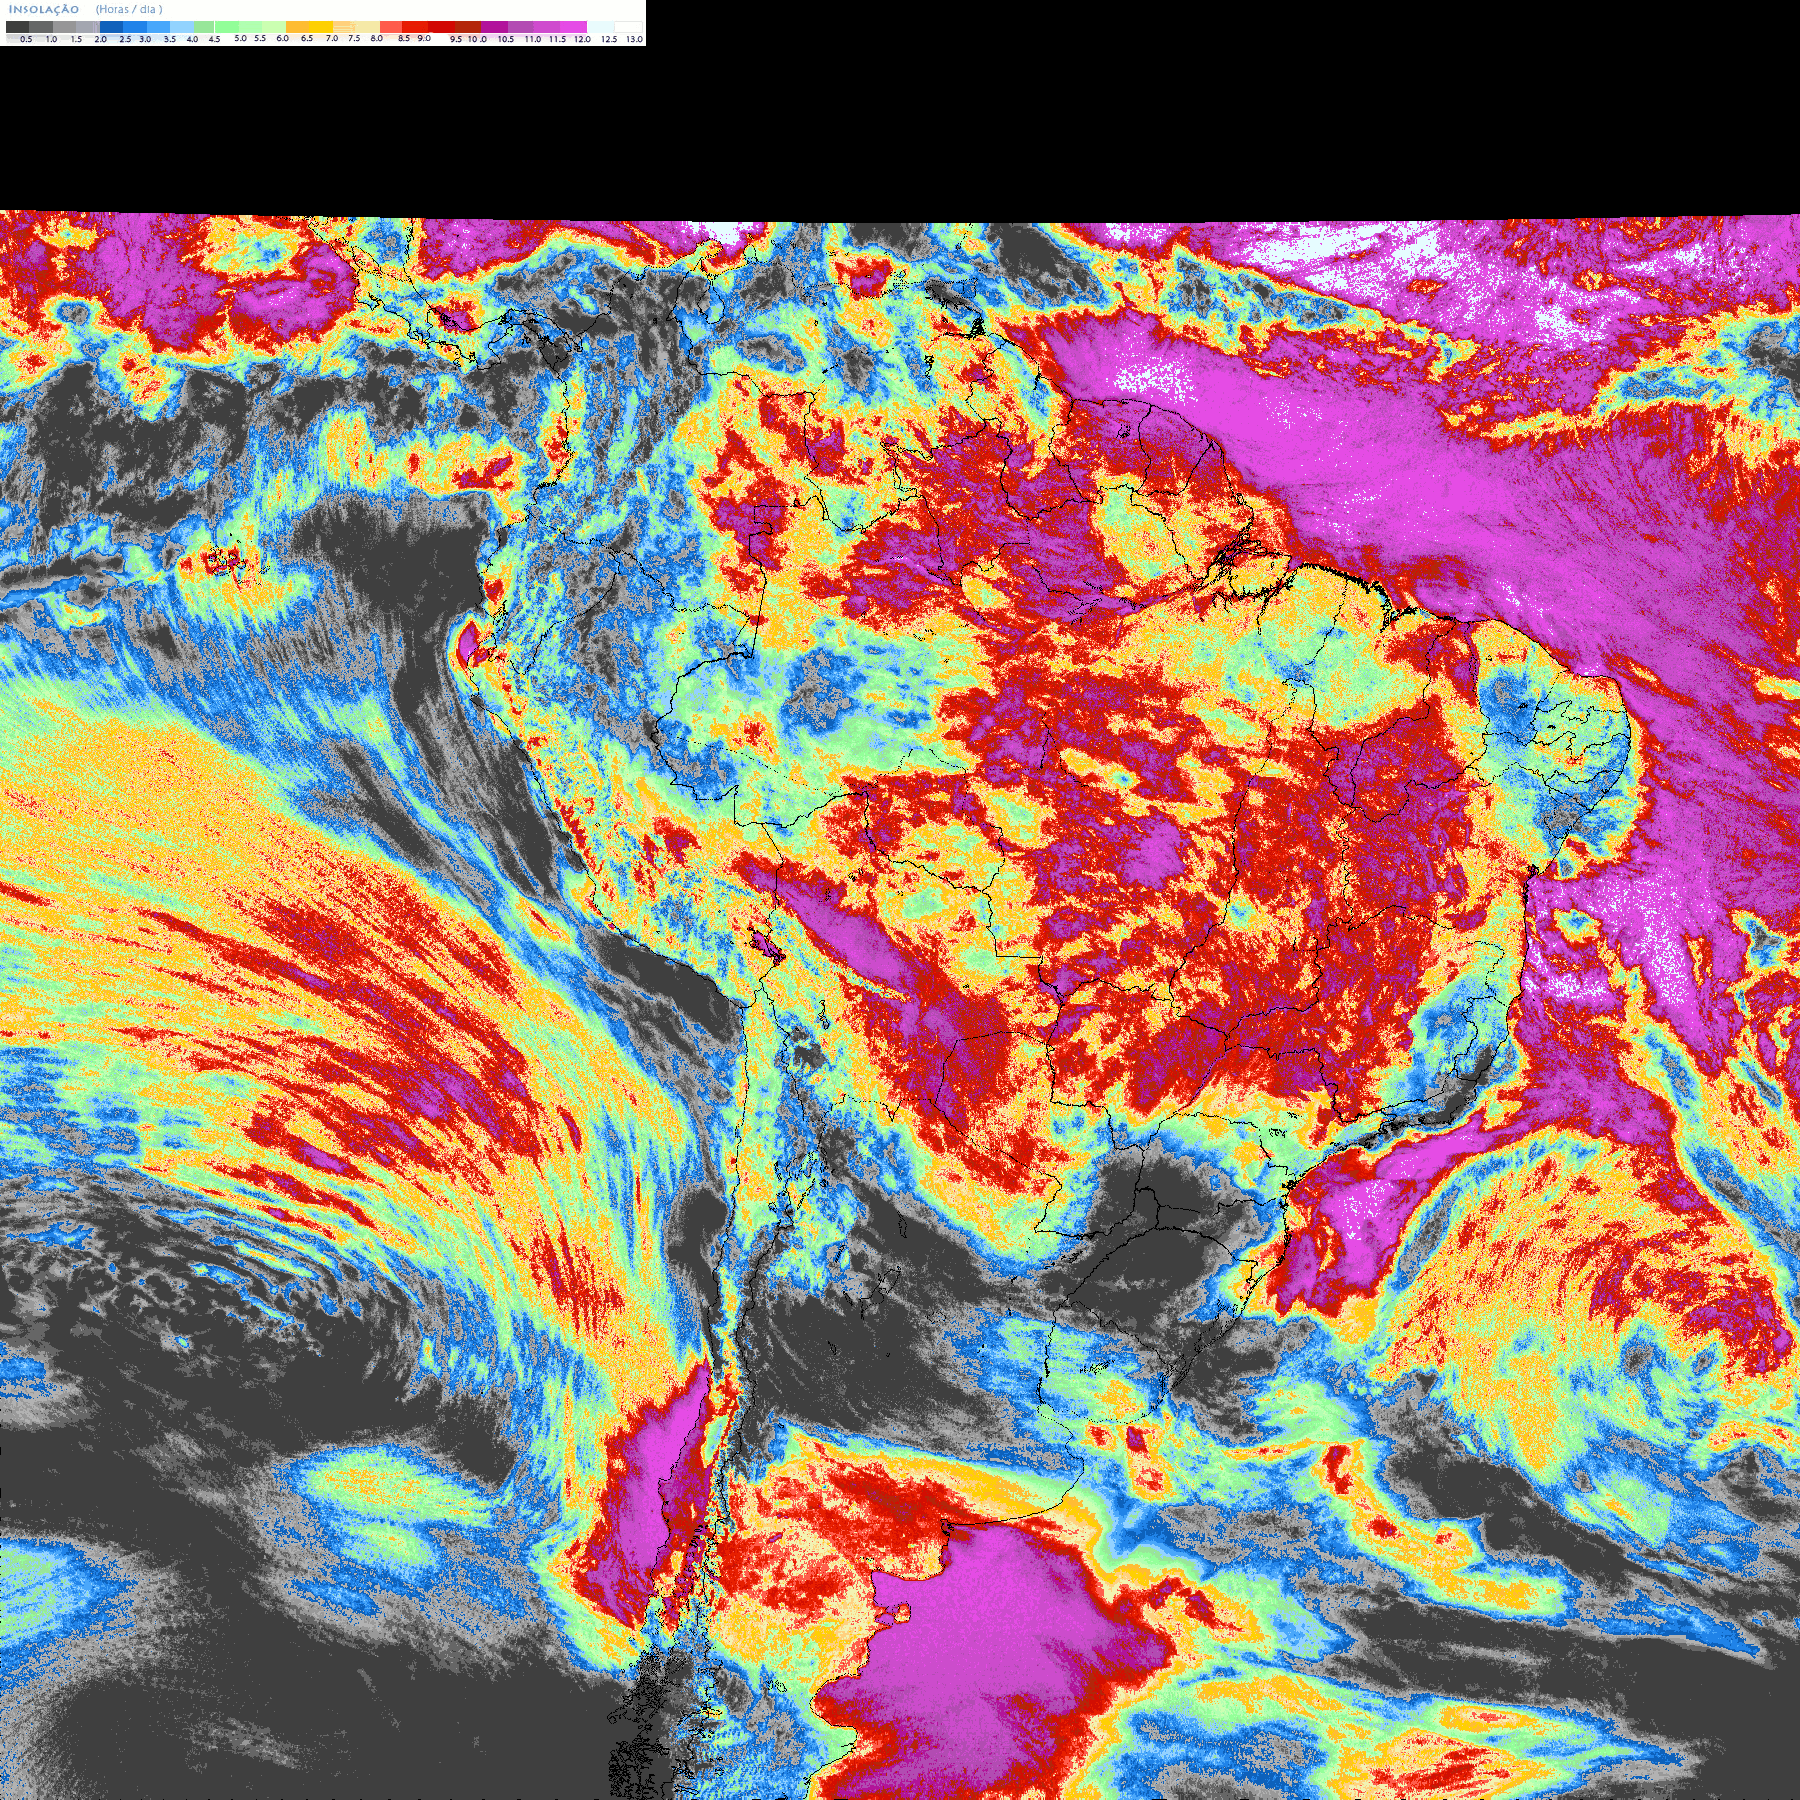Click the 12.5 legend value
Viewport: 1800px width, 1800px height.
point(609,39)
